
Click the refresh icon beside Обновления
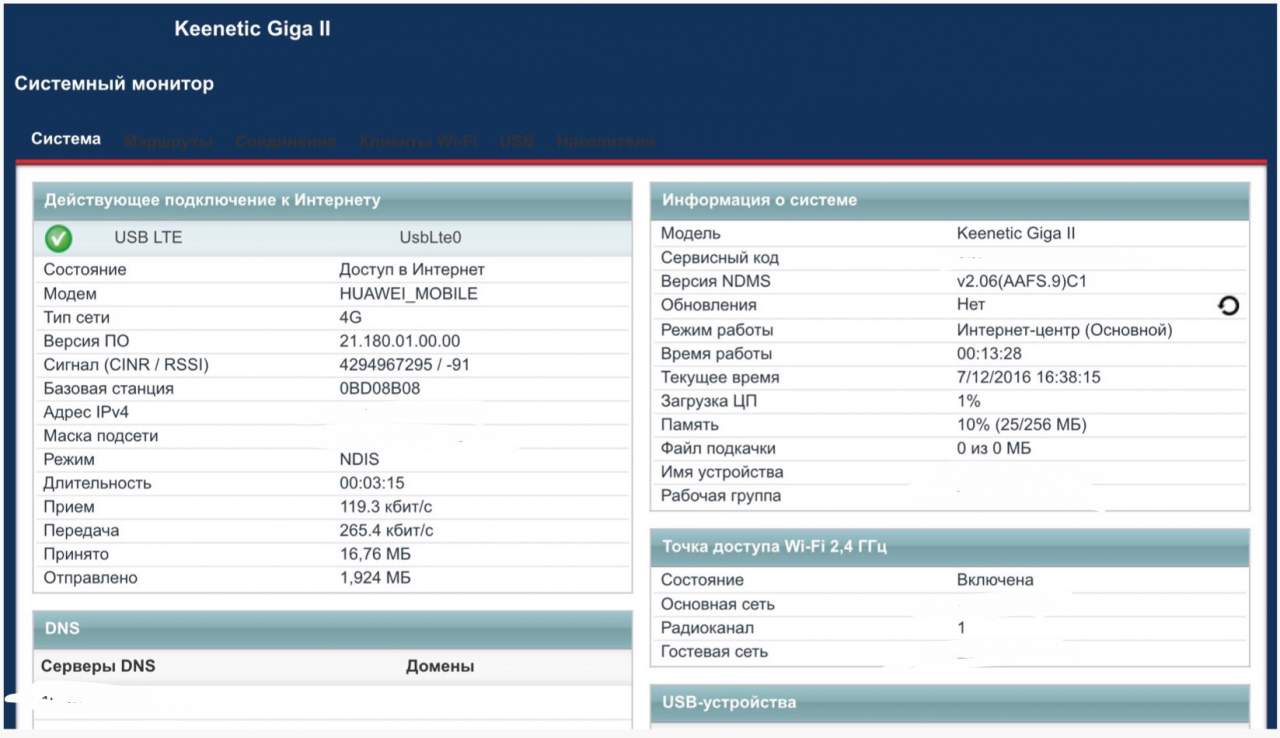[x=1229, y=306]
